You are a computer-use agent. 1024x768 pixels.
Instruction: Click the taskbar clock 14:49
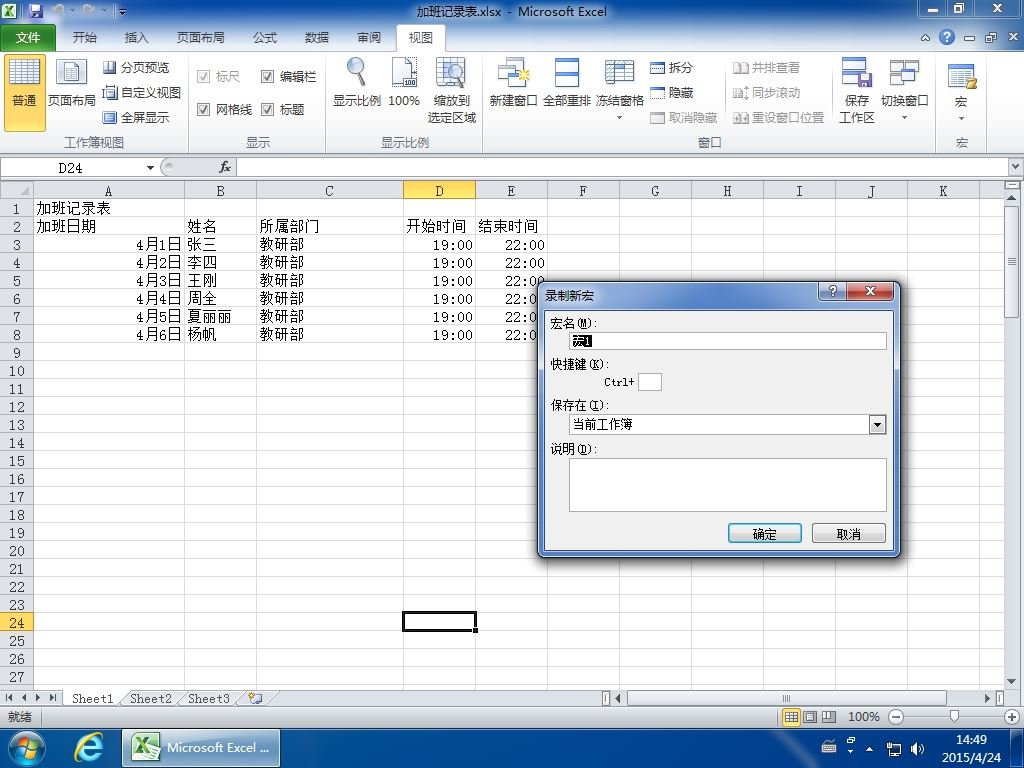click(971, 739)
